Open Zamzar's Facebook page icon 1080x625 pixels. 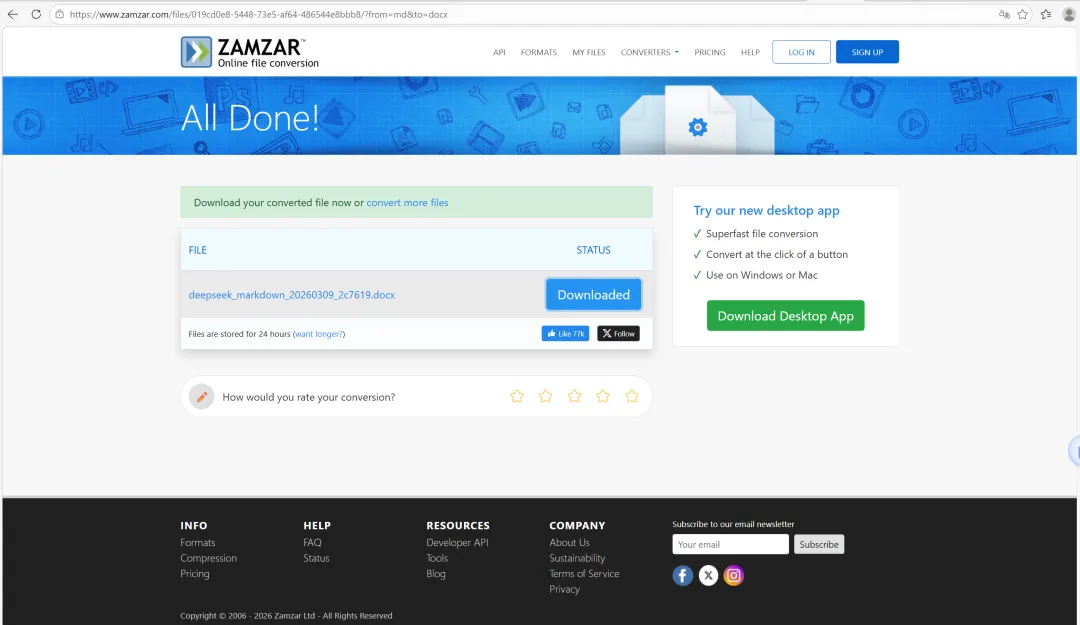683,575
